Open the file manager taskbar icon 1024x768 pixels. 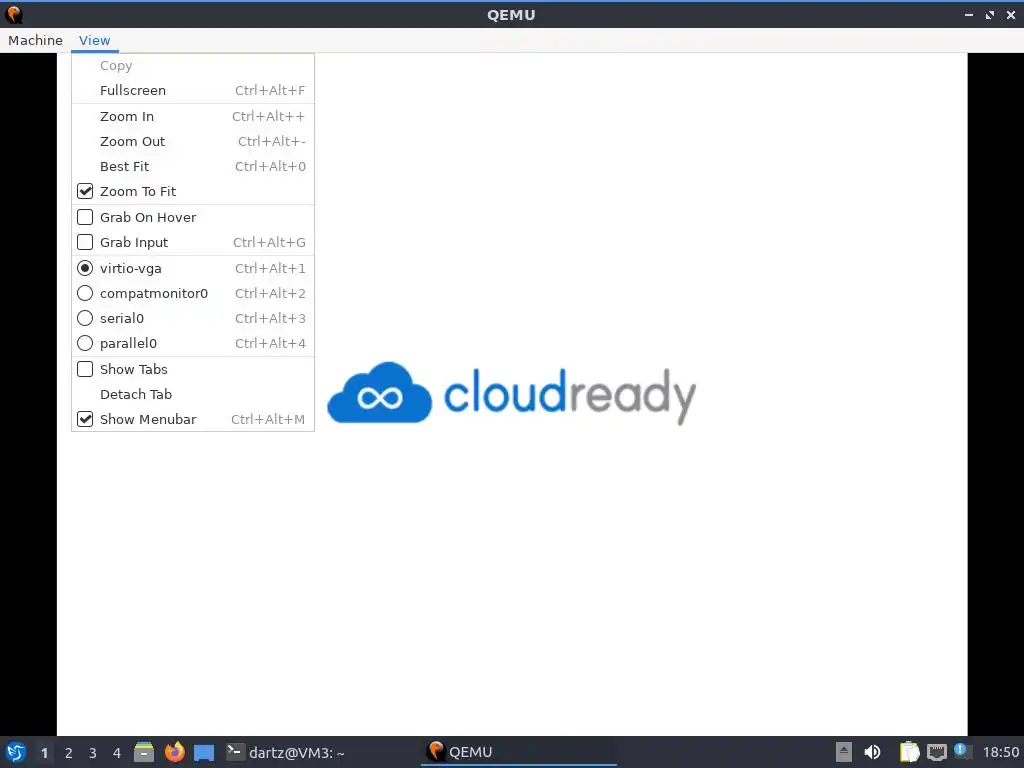click(144, 752)
